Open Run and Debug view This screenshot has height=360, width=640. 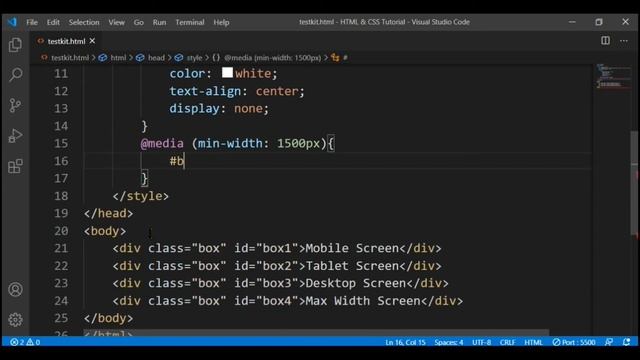pos(16,136)
